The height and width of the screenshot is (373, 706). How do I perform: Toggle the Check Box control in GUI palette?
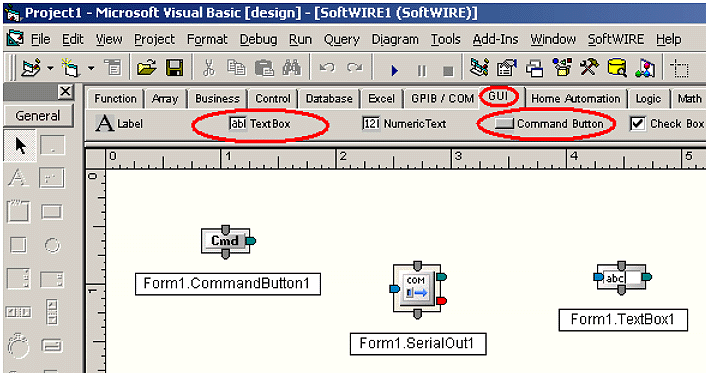point(667,123)
